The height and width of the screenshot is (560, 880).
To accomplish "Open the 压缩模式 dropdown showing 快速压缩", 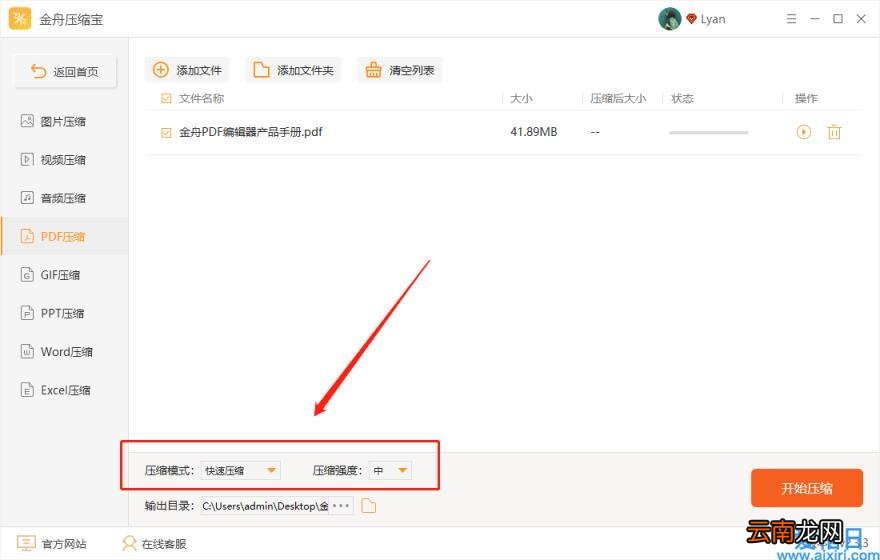I will [240, 470].
